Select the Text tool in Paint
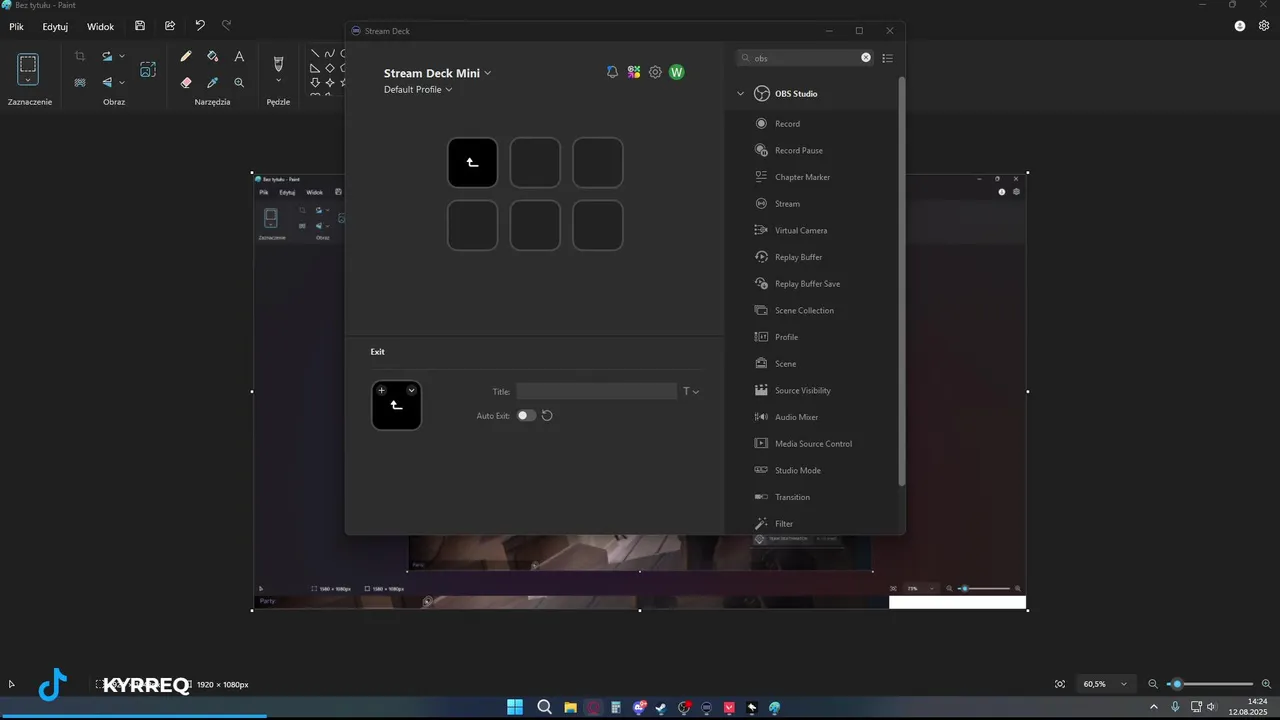The image size is (1280, 720). coord(239,57)
